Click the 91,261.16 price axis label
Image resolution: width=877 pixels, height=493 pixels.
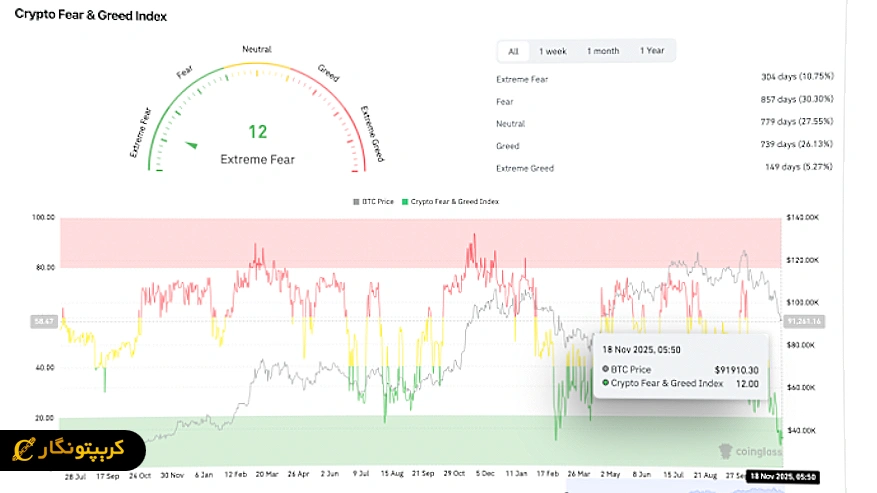(x=803, y=322)
